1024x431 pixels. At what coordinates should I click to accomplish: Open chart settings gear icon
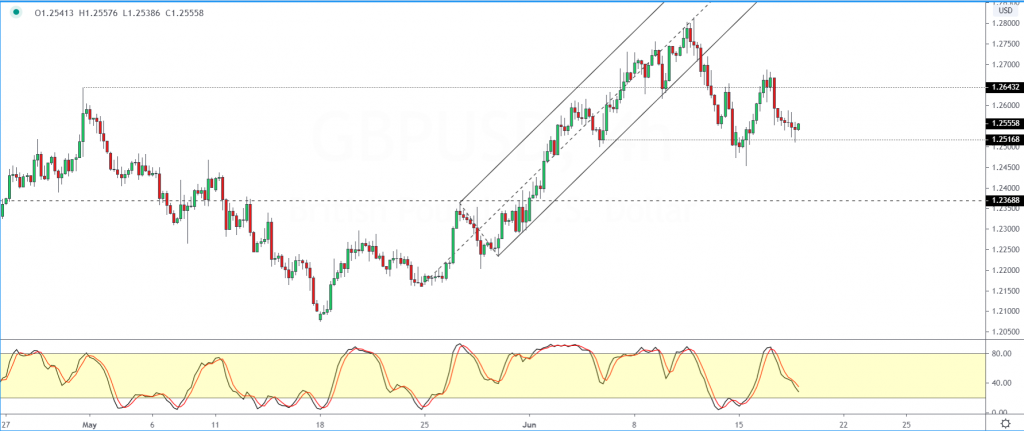click(1006, 423)
